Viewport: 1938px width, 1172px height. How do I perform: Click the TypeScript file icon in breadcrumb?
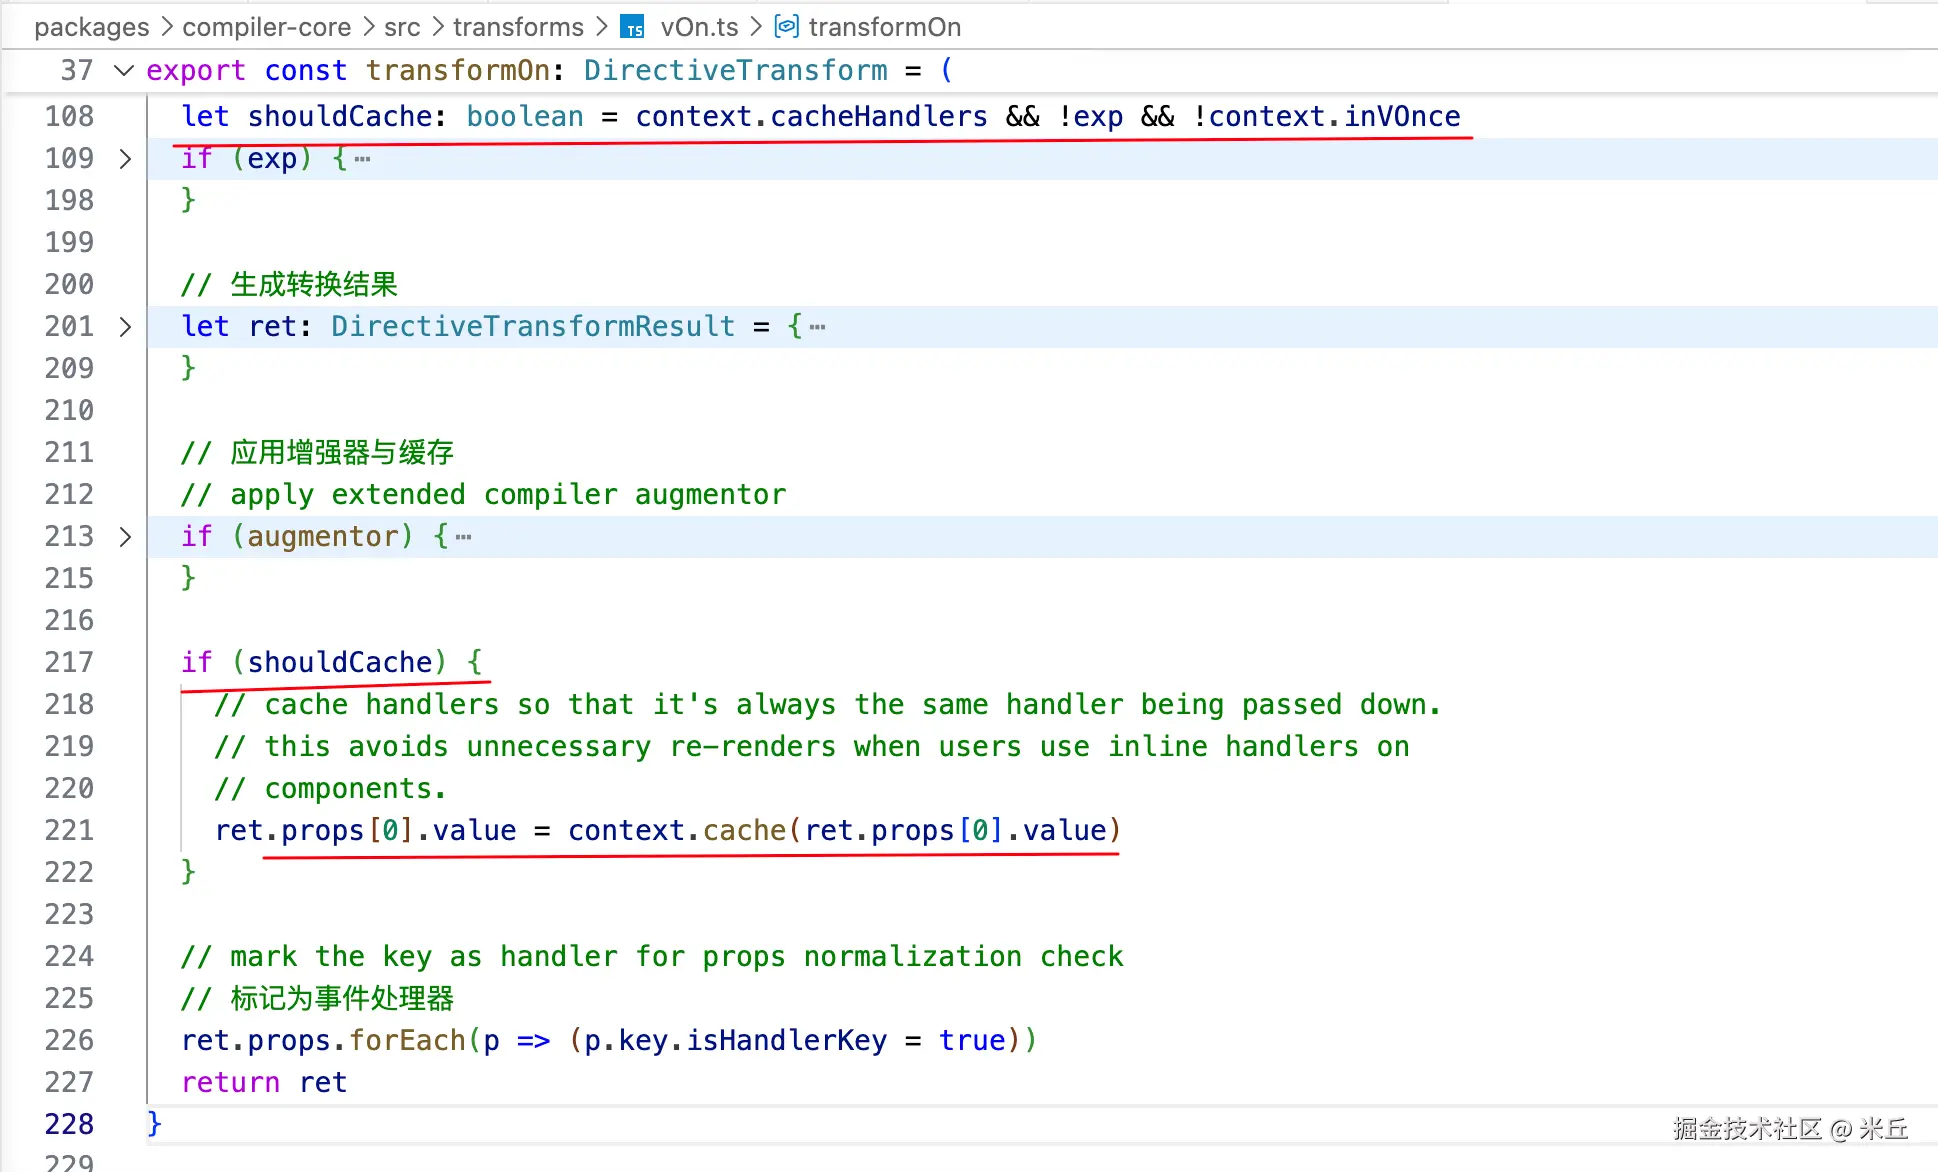tap(632, 27)
